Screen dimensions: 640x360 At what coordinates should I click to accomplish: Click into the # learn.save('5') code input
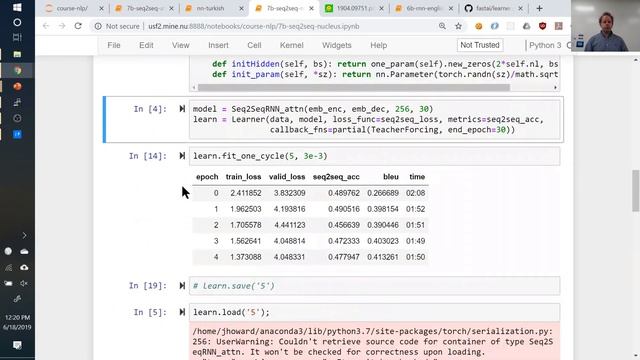coord(374,286)
